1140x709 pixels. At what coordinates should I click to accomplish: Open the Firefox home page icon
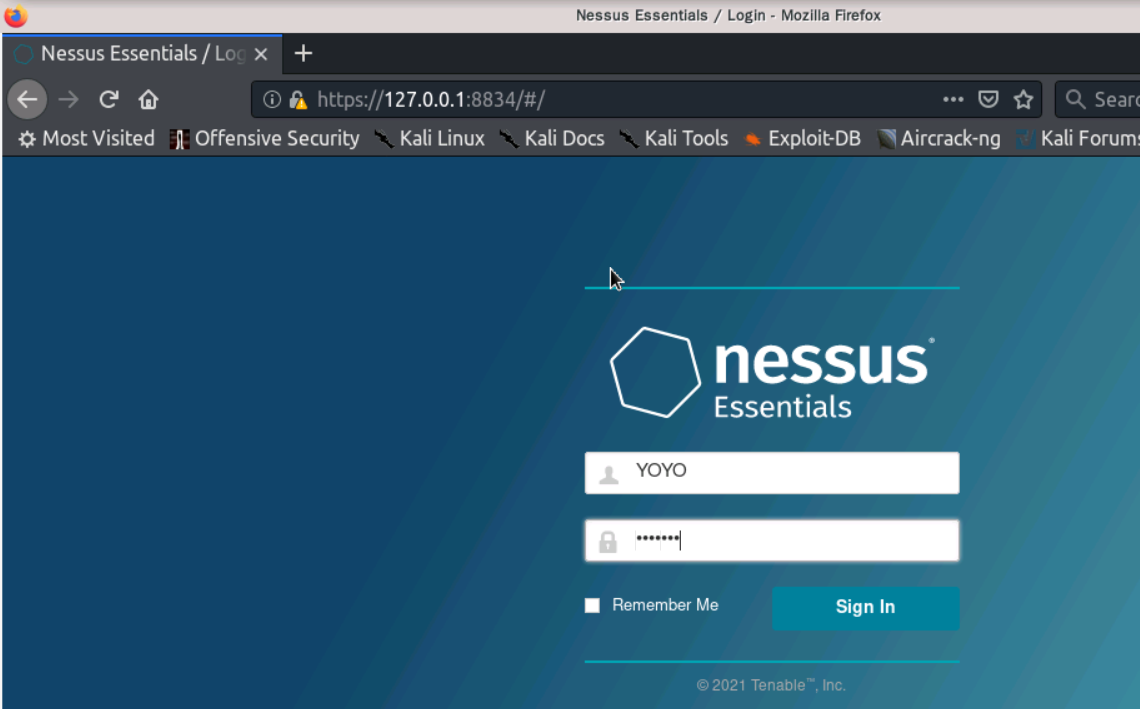pos(148,100)
